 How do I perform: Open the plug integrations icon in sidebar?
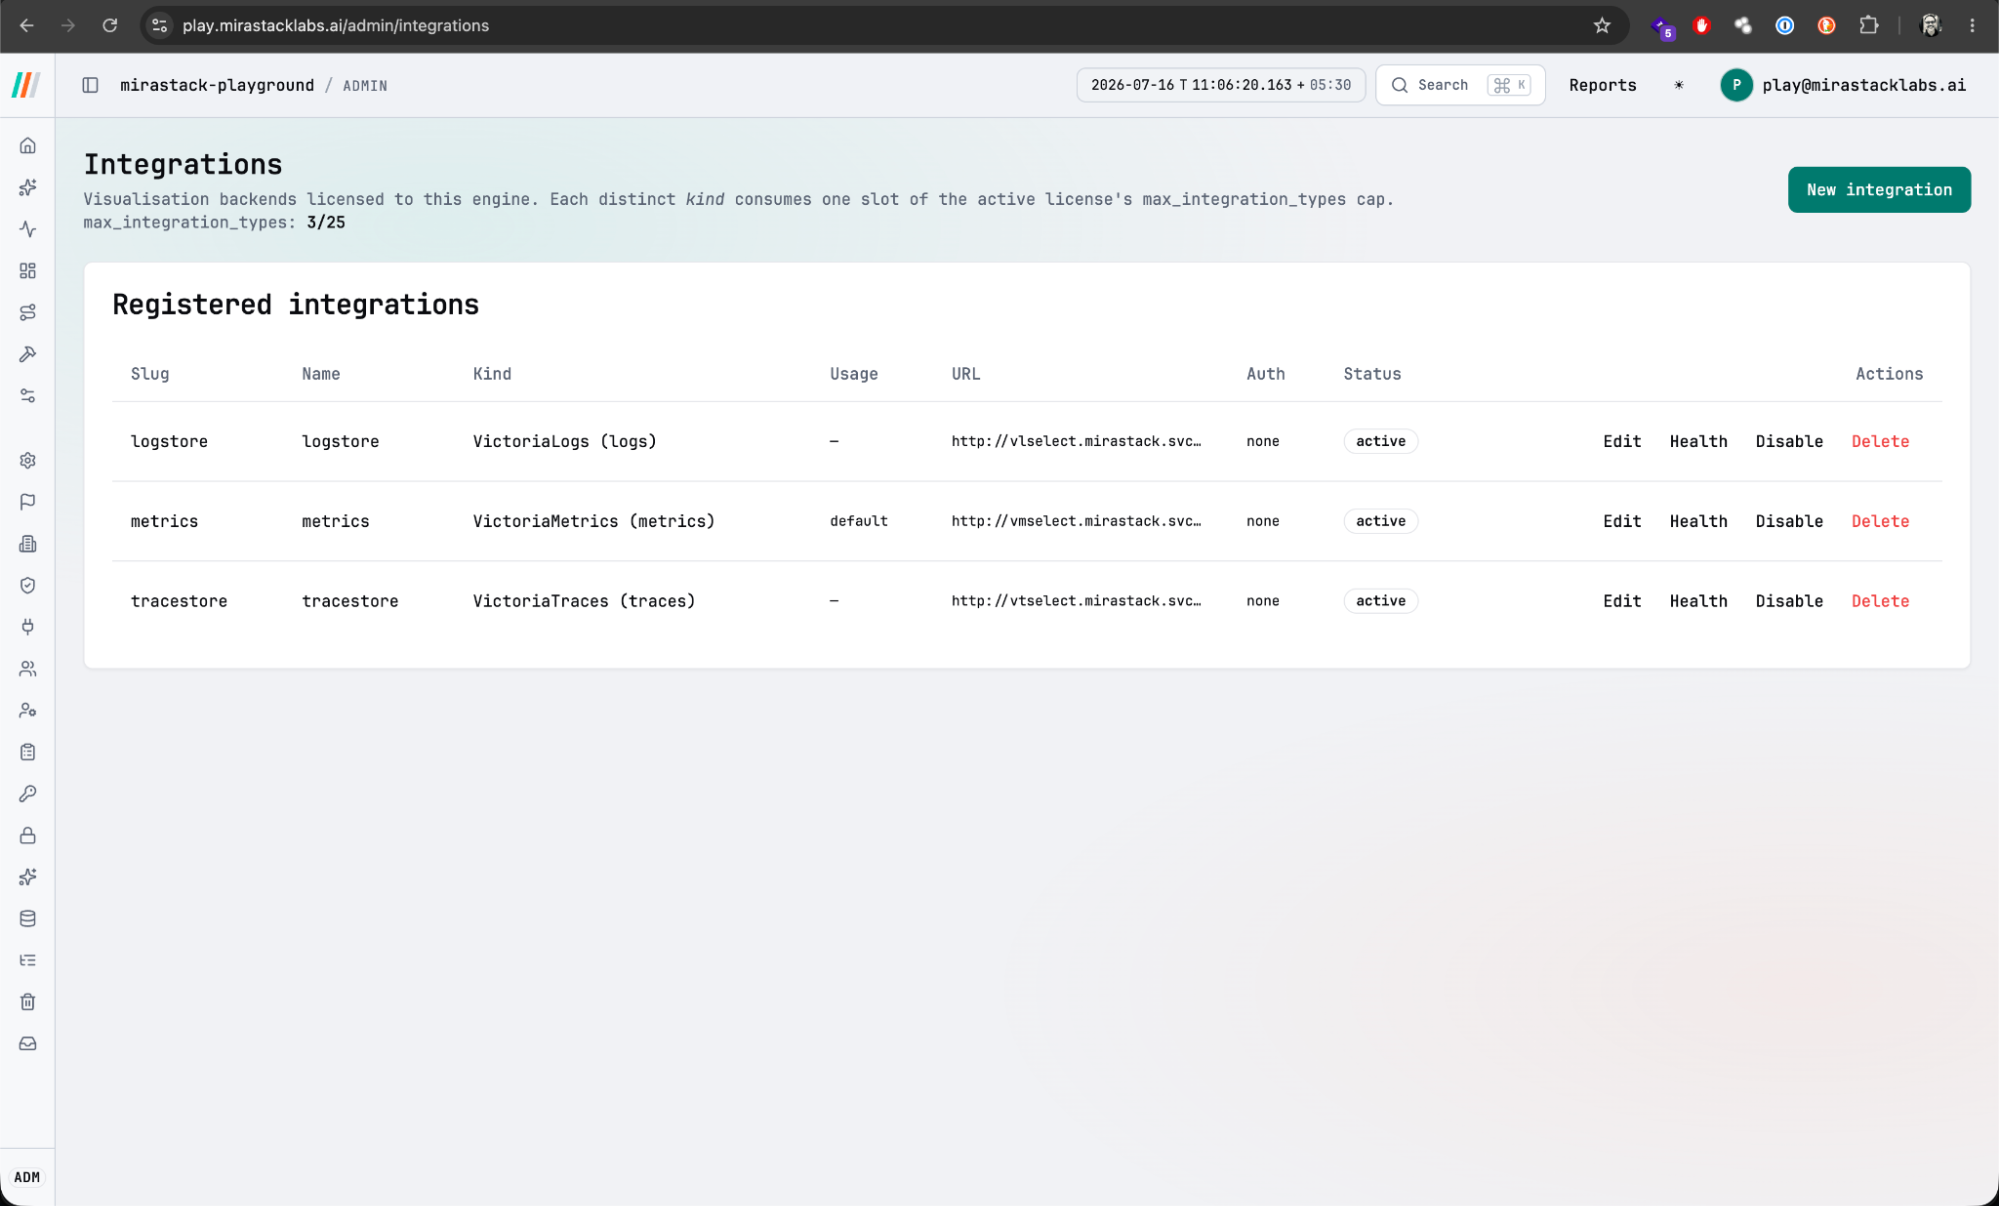pos(28,627)
